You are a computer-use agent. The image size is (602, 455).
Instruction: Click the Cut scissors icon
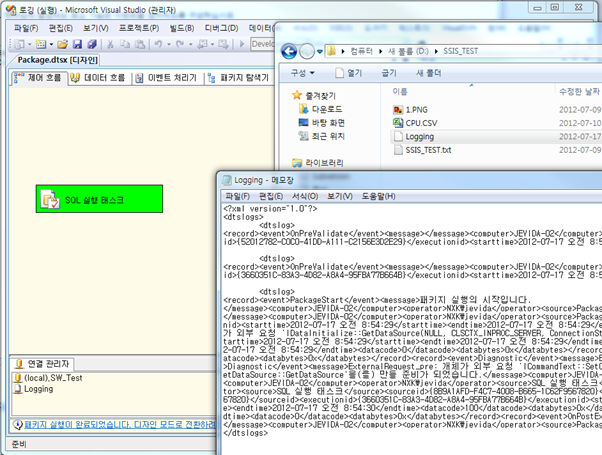(110, 44)
